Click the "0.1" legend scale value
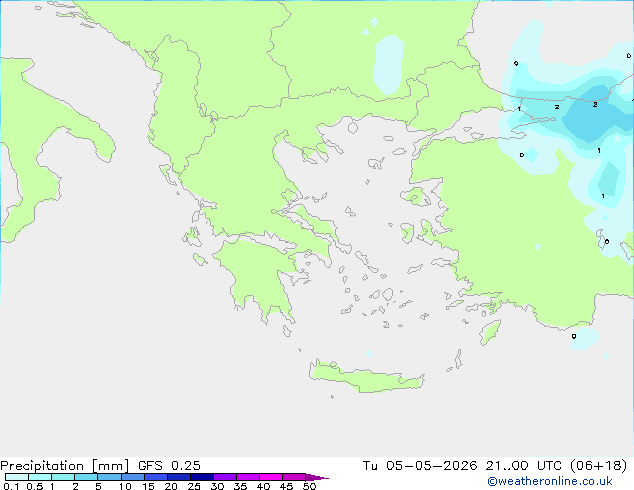Viewport: 634px width, 490px height. (x=11, y=486)
